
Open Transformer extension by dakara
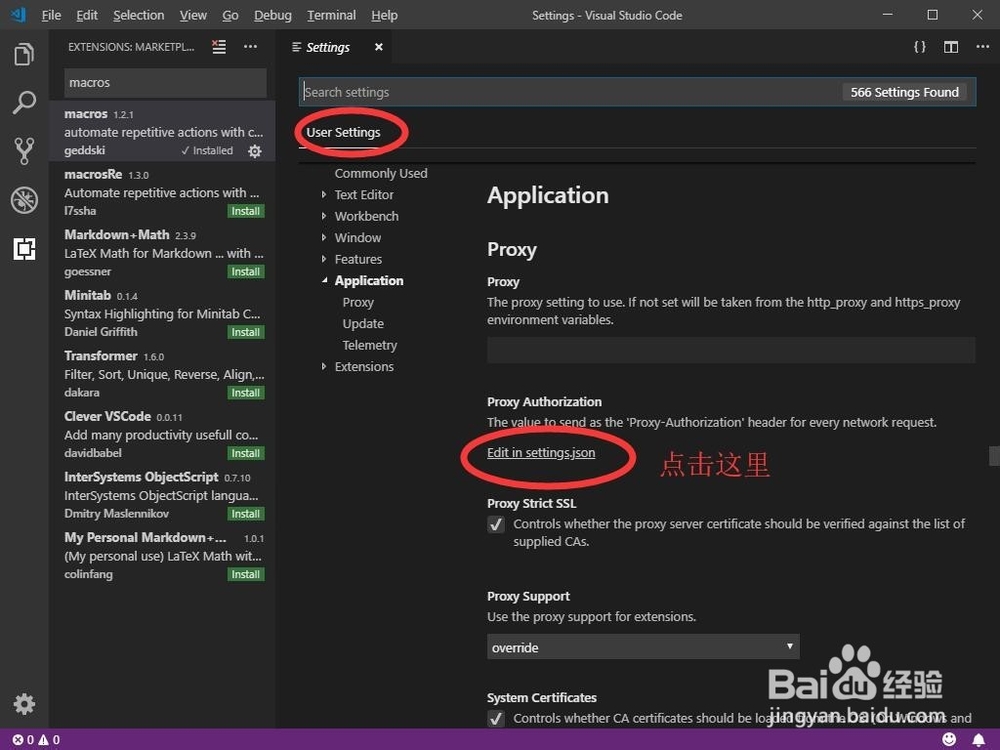click(163, 374)
